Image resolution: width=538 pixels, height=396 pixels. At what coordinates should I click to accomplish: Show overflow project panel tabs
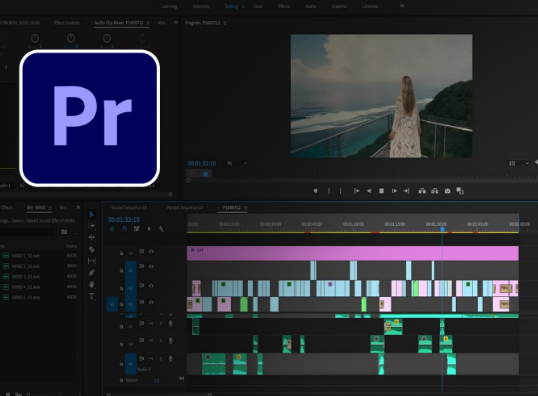click(x=78, y=207)
